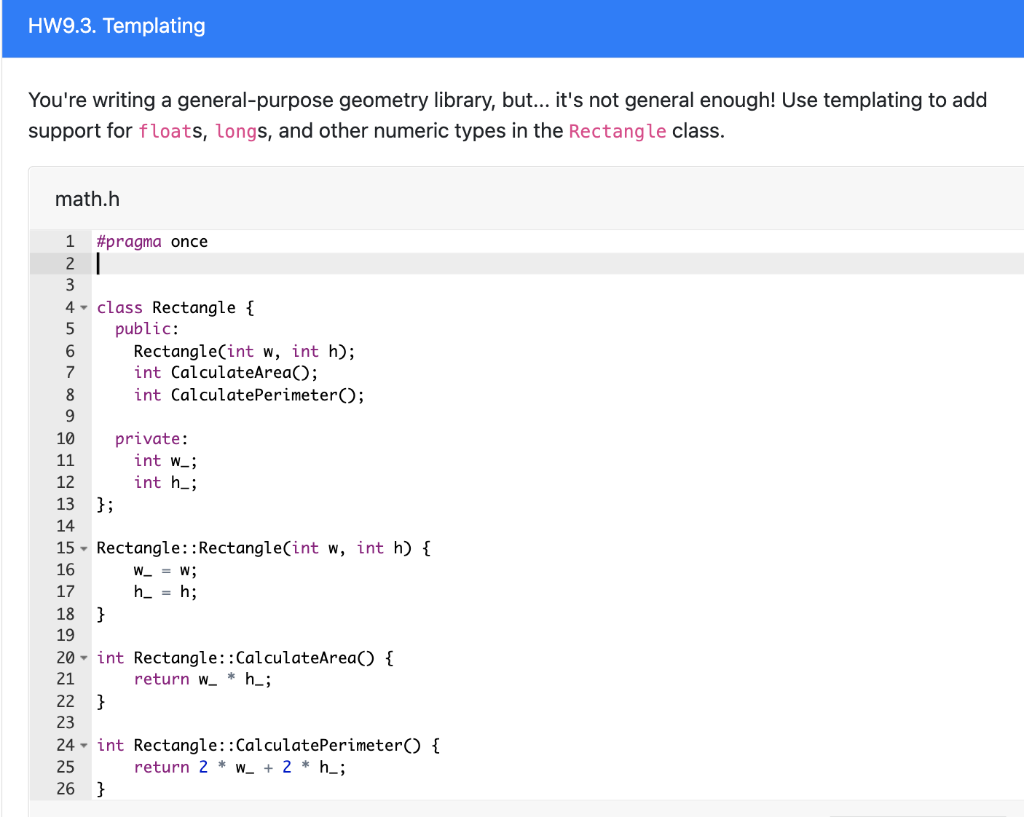
Task: Click line number 26 in the gutter
Action: (66, 788)
